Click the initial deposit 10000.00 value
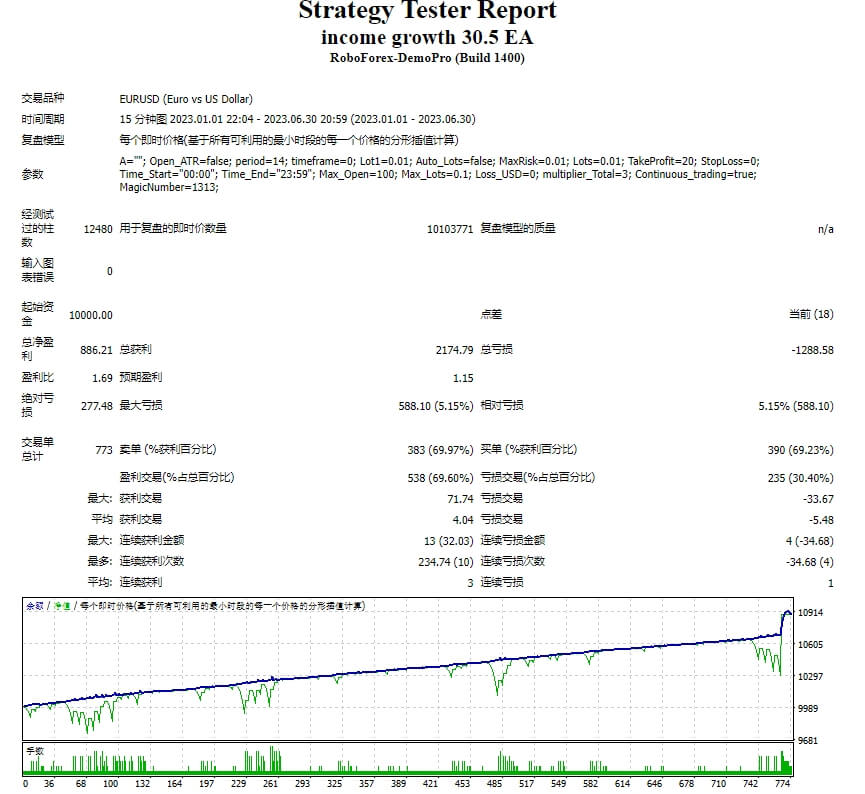Image resolution: width=865 pixels, height=794 pixels. [x=90, y=315]
